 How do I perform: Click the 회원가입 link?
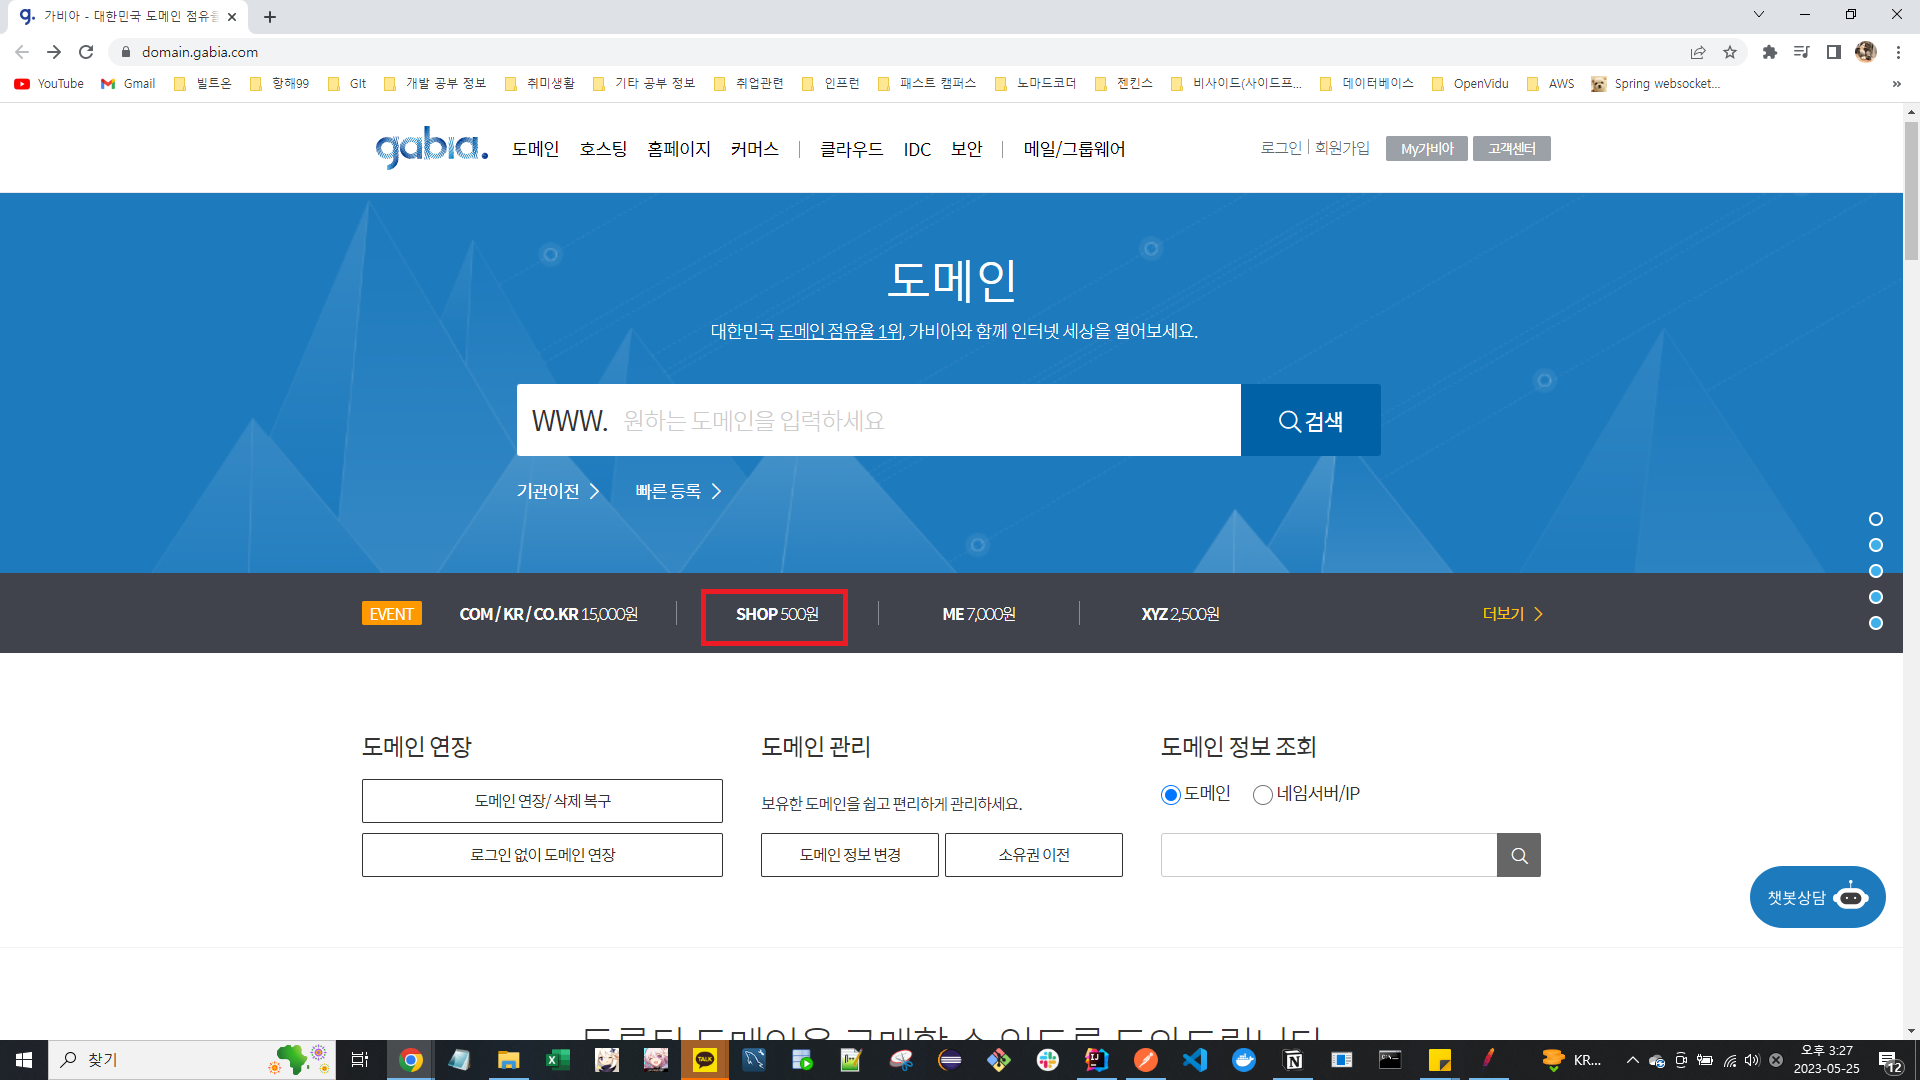[1342, 148]
